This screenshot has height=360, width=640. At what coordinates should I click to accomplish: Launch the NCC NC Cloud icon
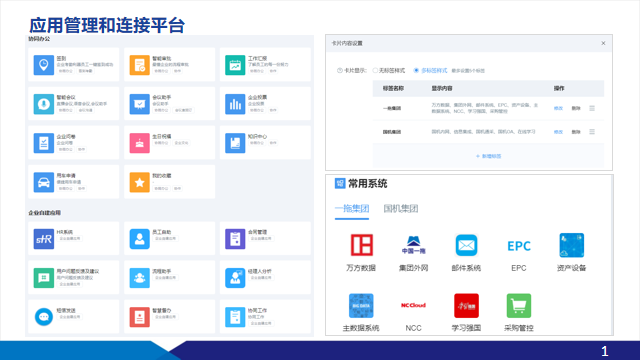coord(413,305)
